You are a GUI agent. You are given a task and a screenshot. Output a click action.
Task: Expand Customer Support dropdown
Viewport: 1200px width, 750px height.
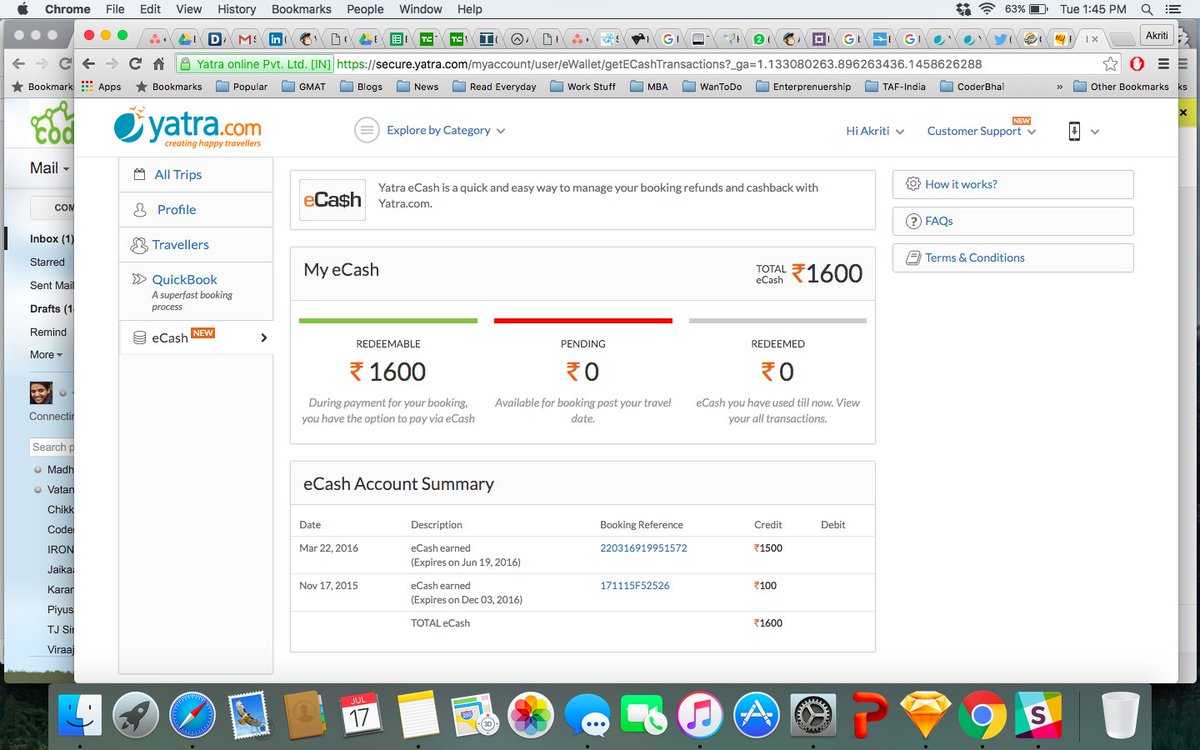(x=981, y=131)
